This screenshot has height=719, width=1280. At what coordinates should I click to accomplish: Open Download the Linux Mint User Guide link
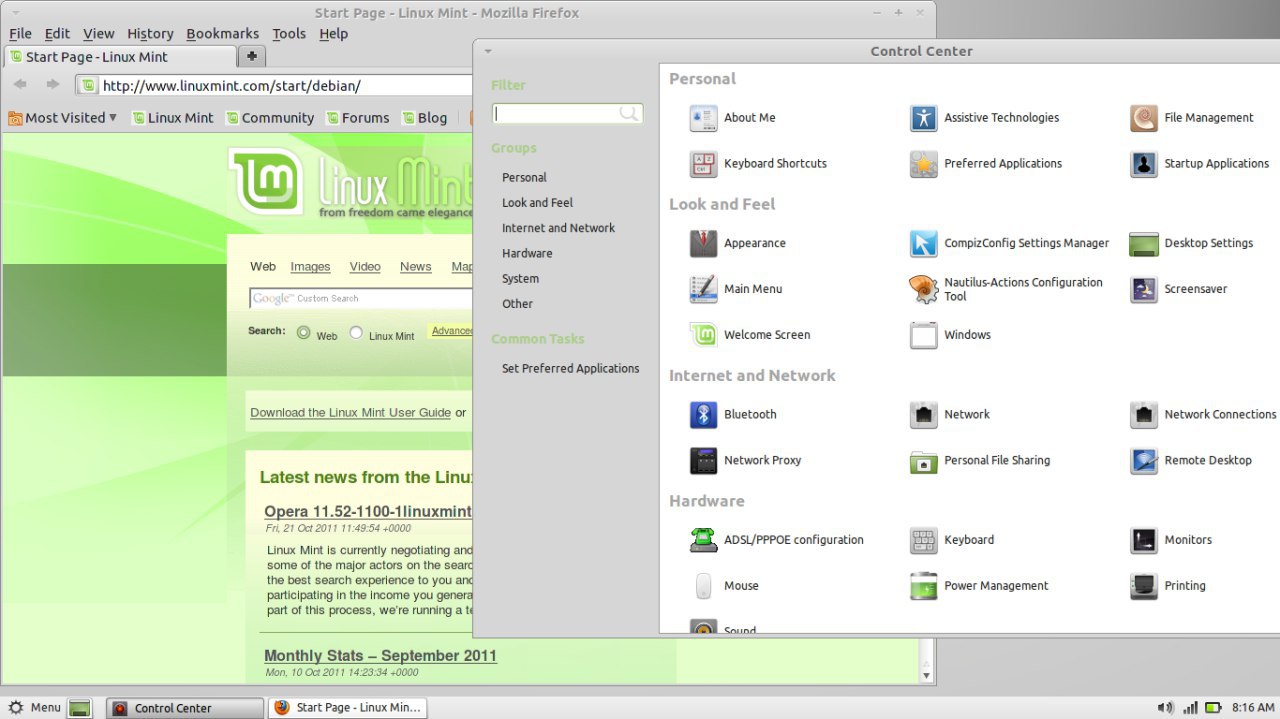[x=350, y=412]
